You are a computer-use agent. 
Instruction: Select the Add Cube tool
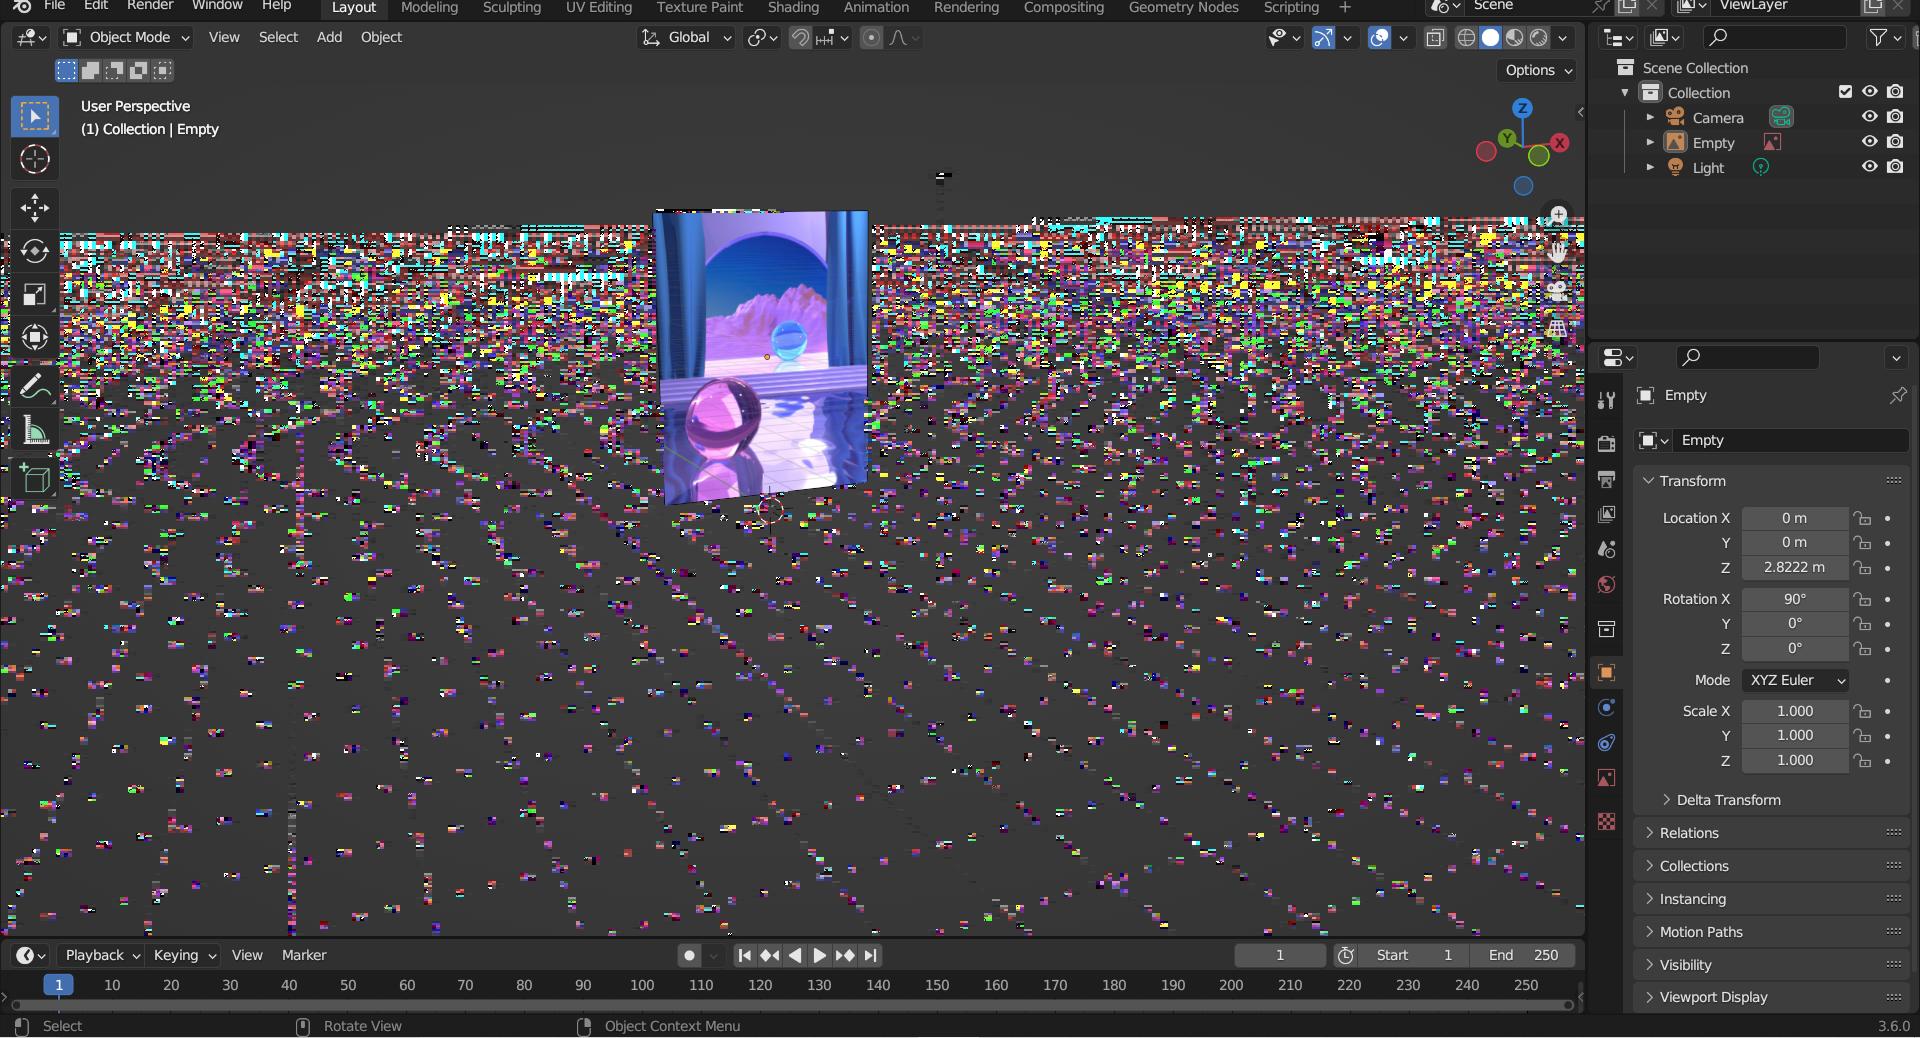click(35, 479)
